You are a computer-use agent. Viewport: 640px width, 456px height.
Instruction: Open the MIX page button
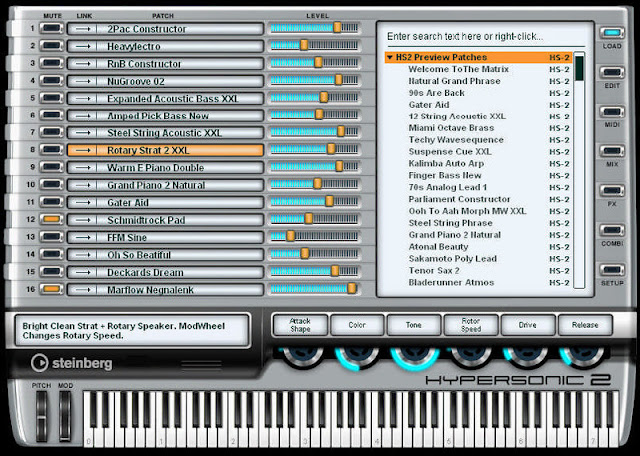coord(612,151)
